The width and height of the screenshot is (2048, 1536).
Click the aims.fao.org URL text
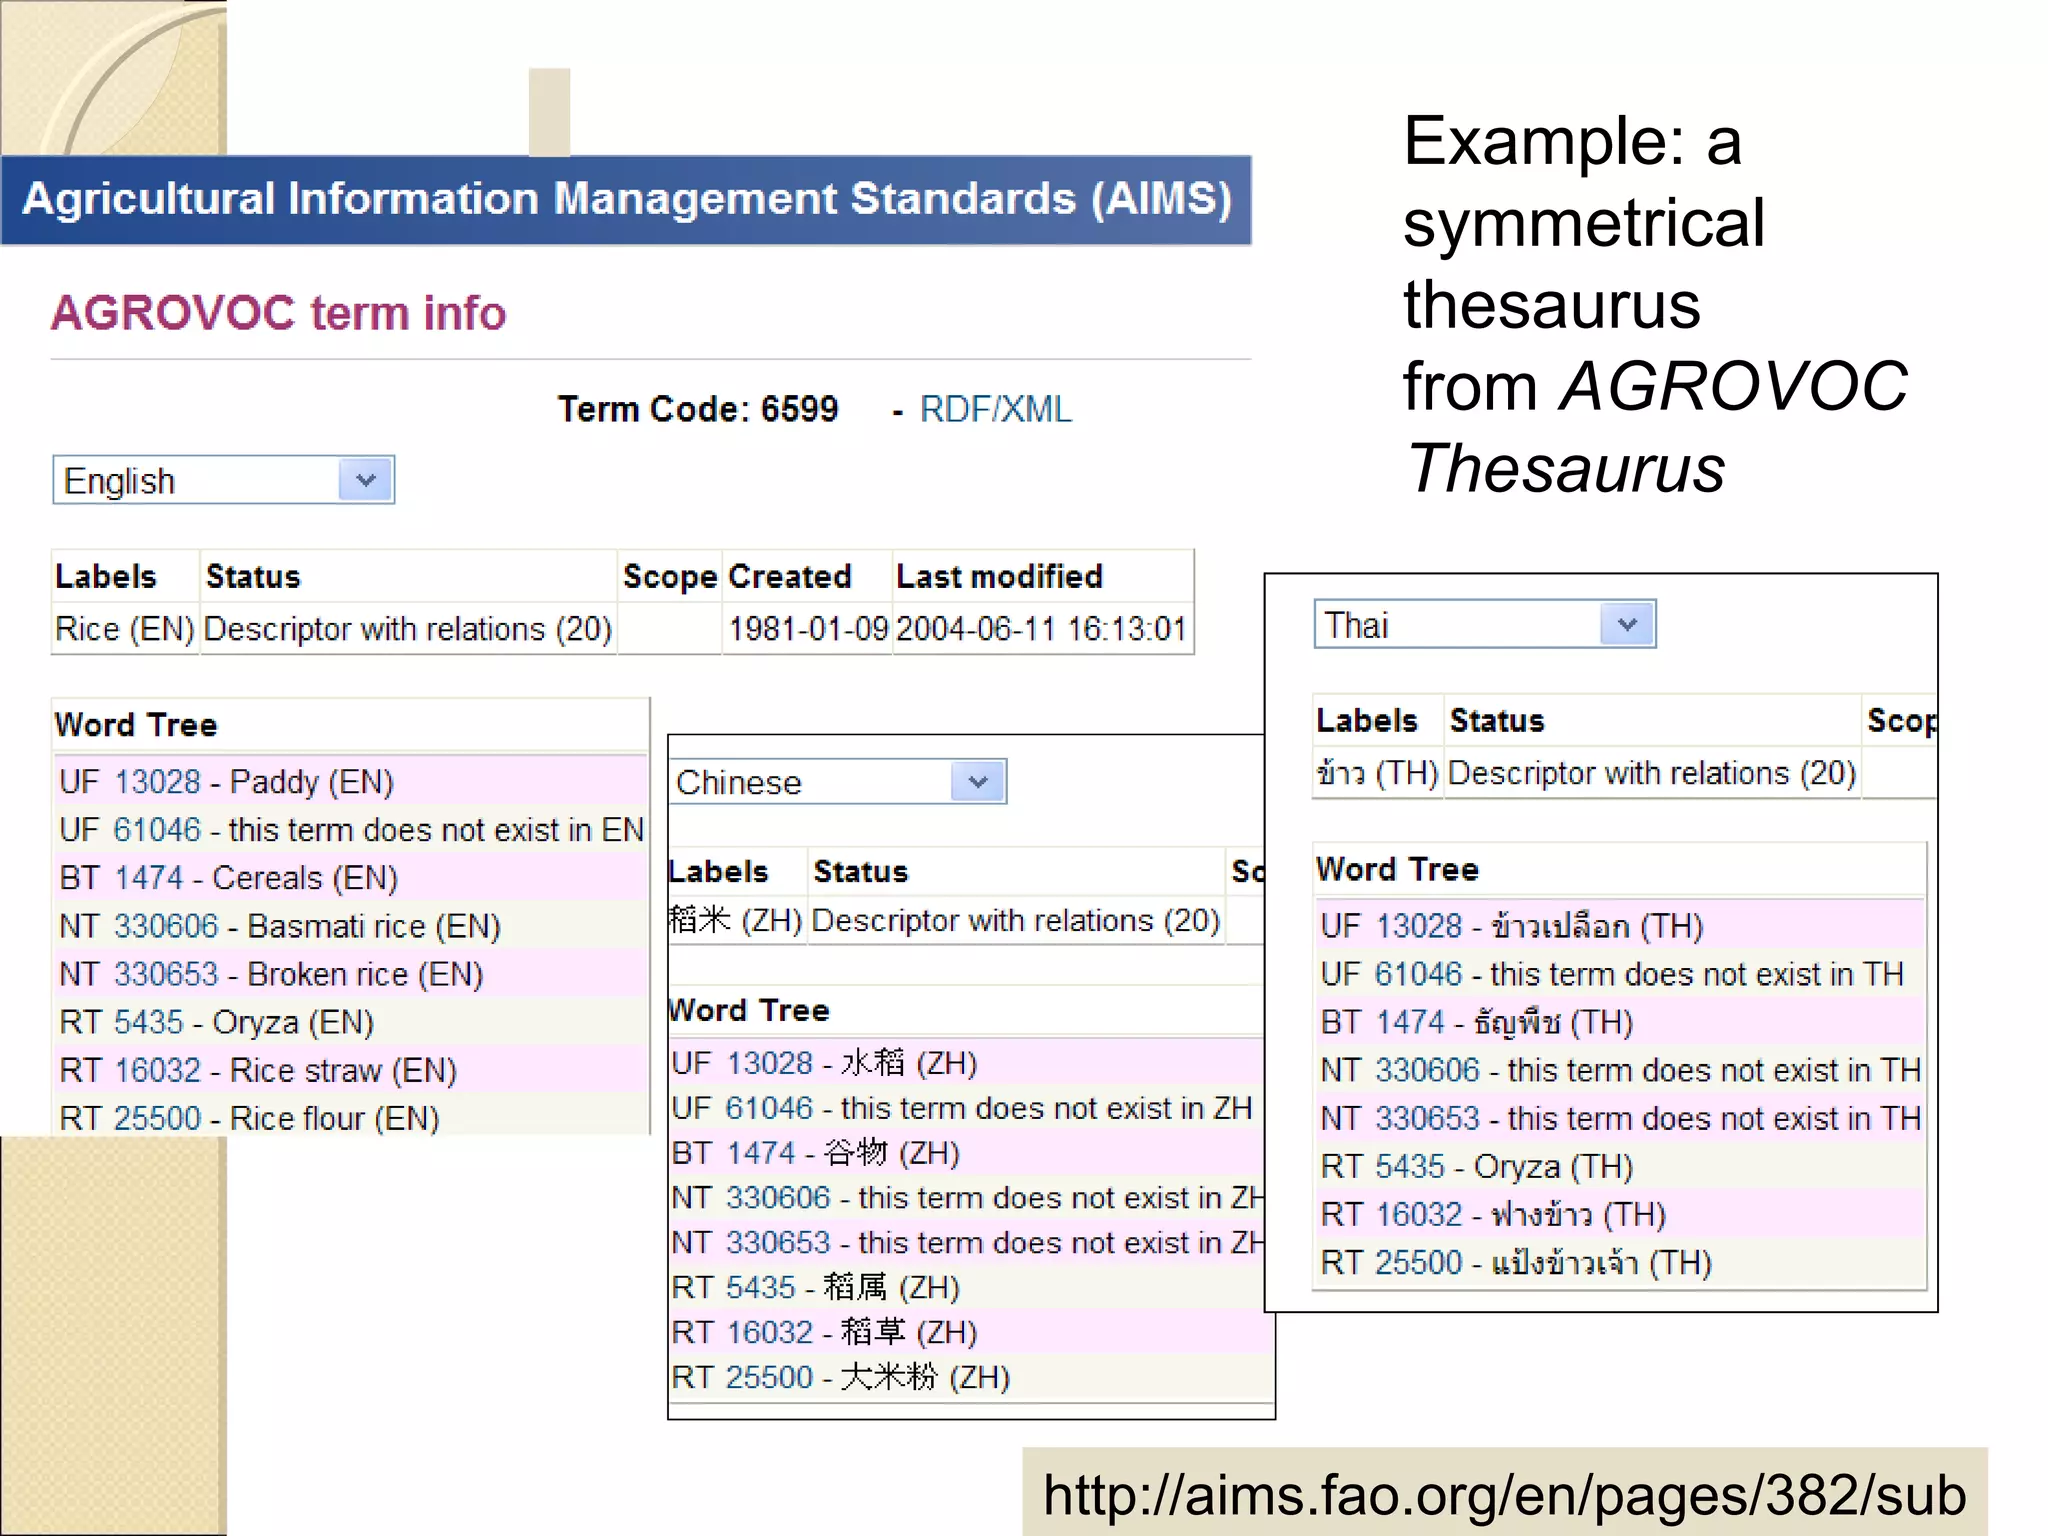[1505, 1494]
